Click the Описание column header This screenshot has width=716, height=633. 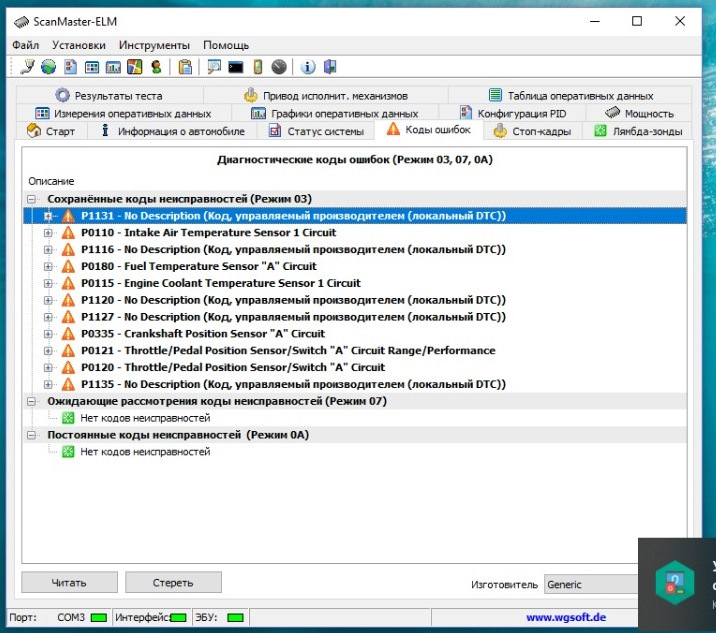click(x=51, y=181)
